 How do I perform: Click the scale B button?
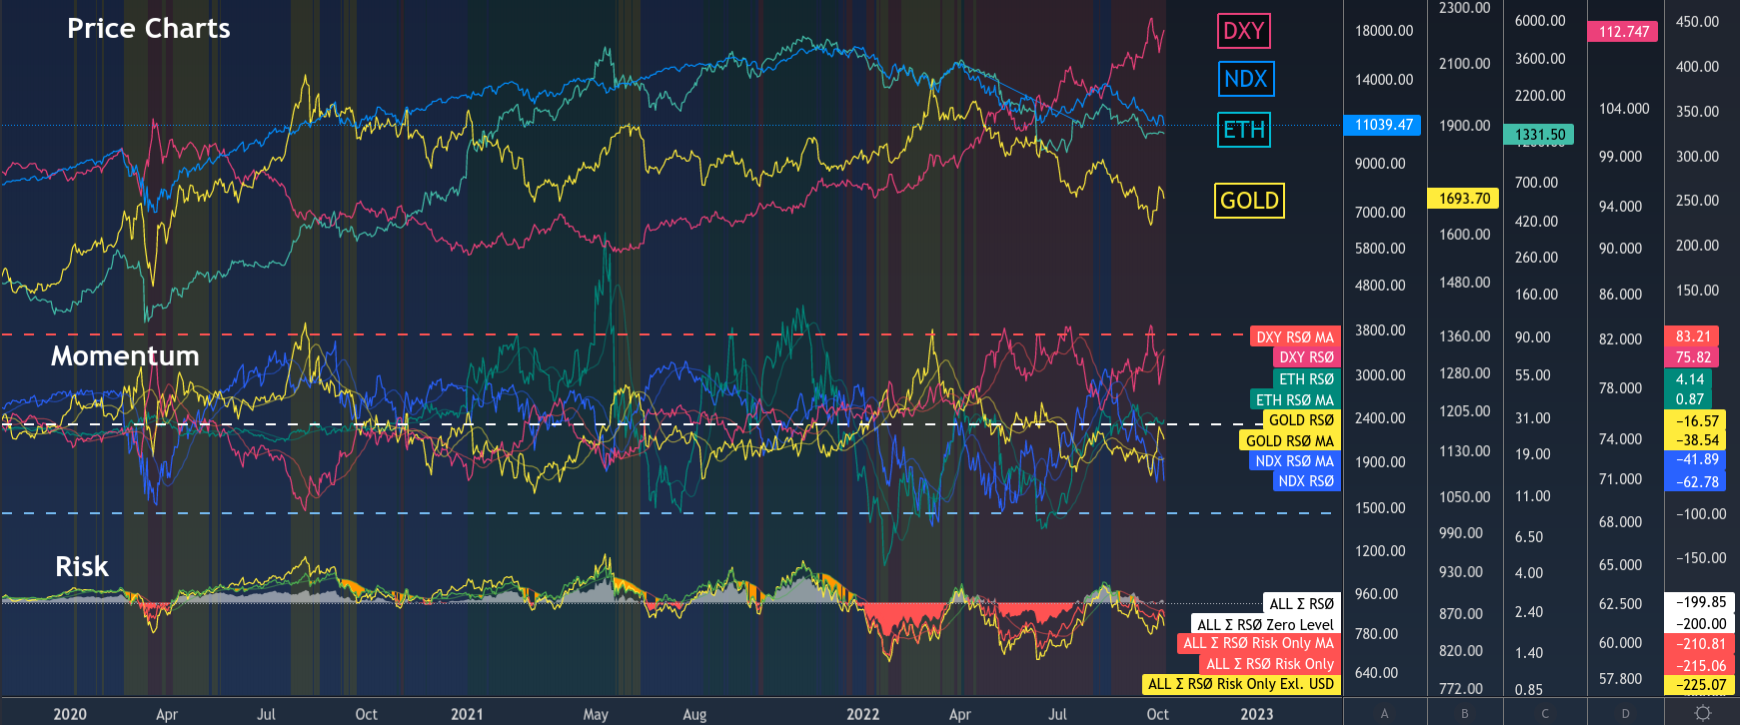pyautogui.click(x=1464, y=713)
